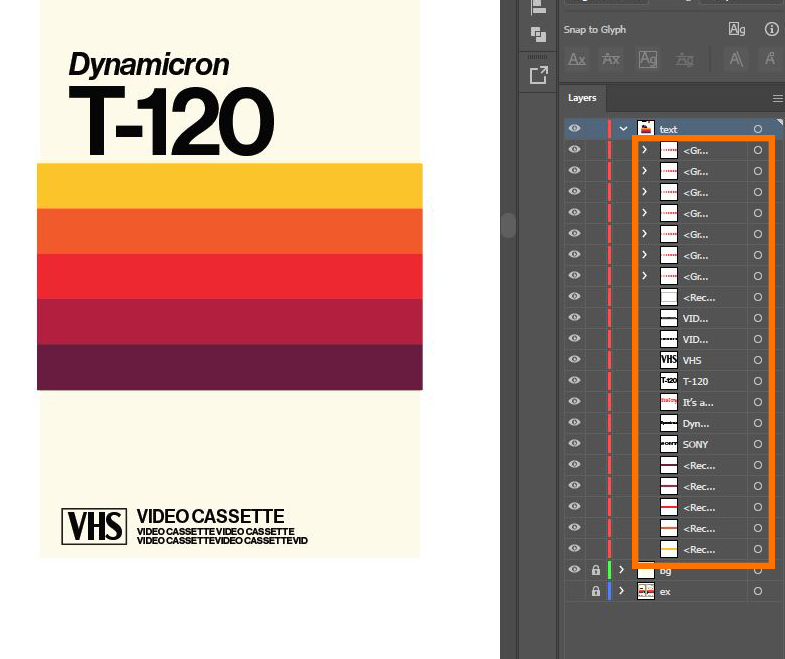Select the yellow stripe on artboard
785x659 pixels.
pos(230,186)
